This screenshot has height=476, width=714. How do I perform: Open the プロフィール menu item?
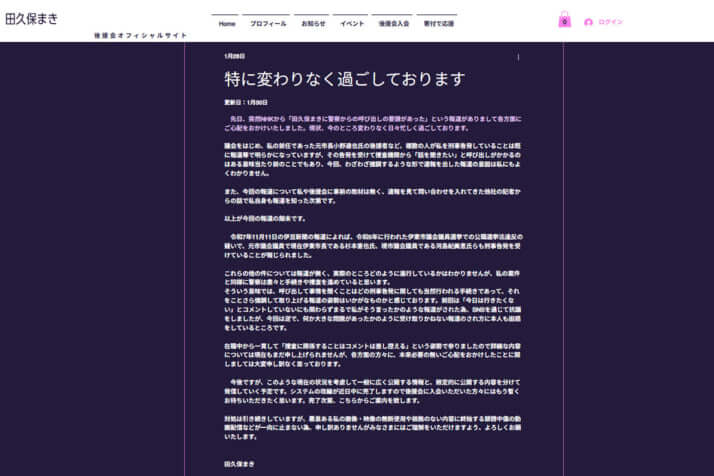point(268,24)
